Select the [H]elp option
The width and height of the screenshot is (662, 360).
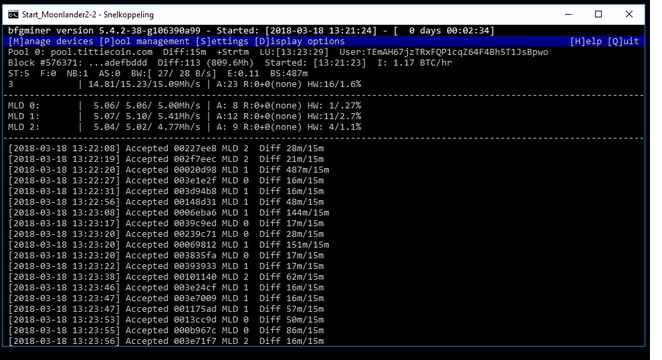[586, 41]
